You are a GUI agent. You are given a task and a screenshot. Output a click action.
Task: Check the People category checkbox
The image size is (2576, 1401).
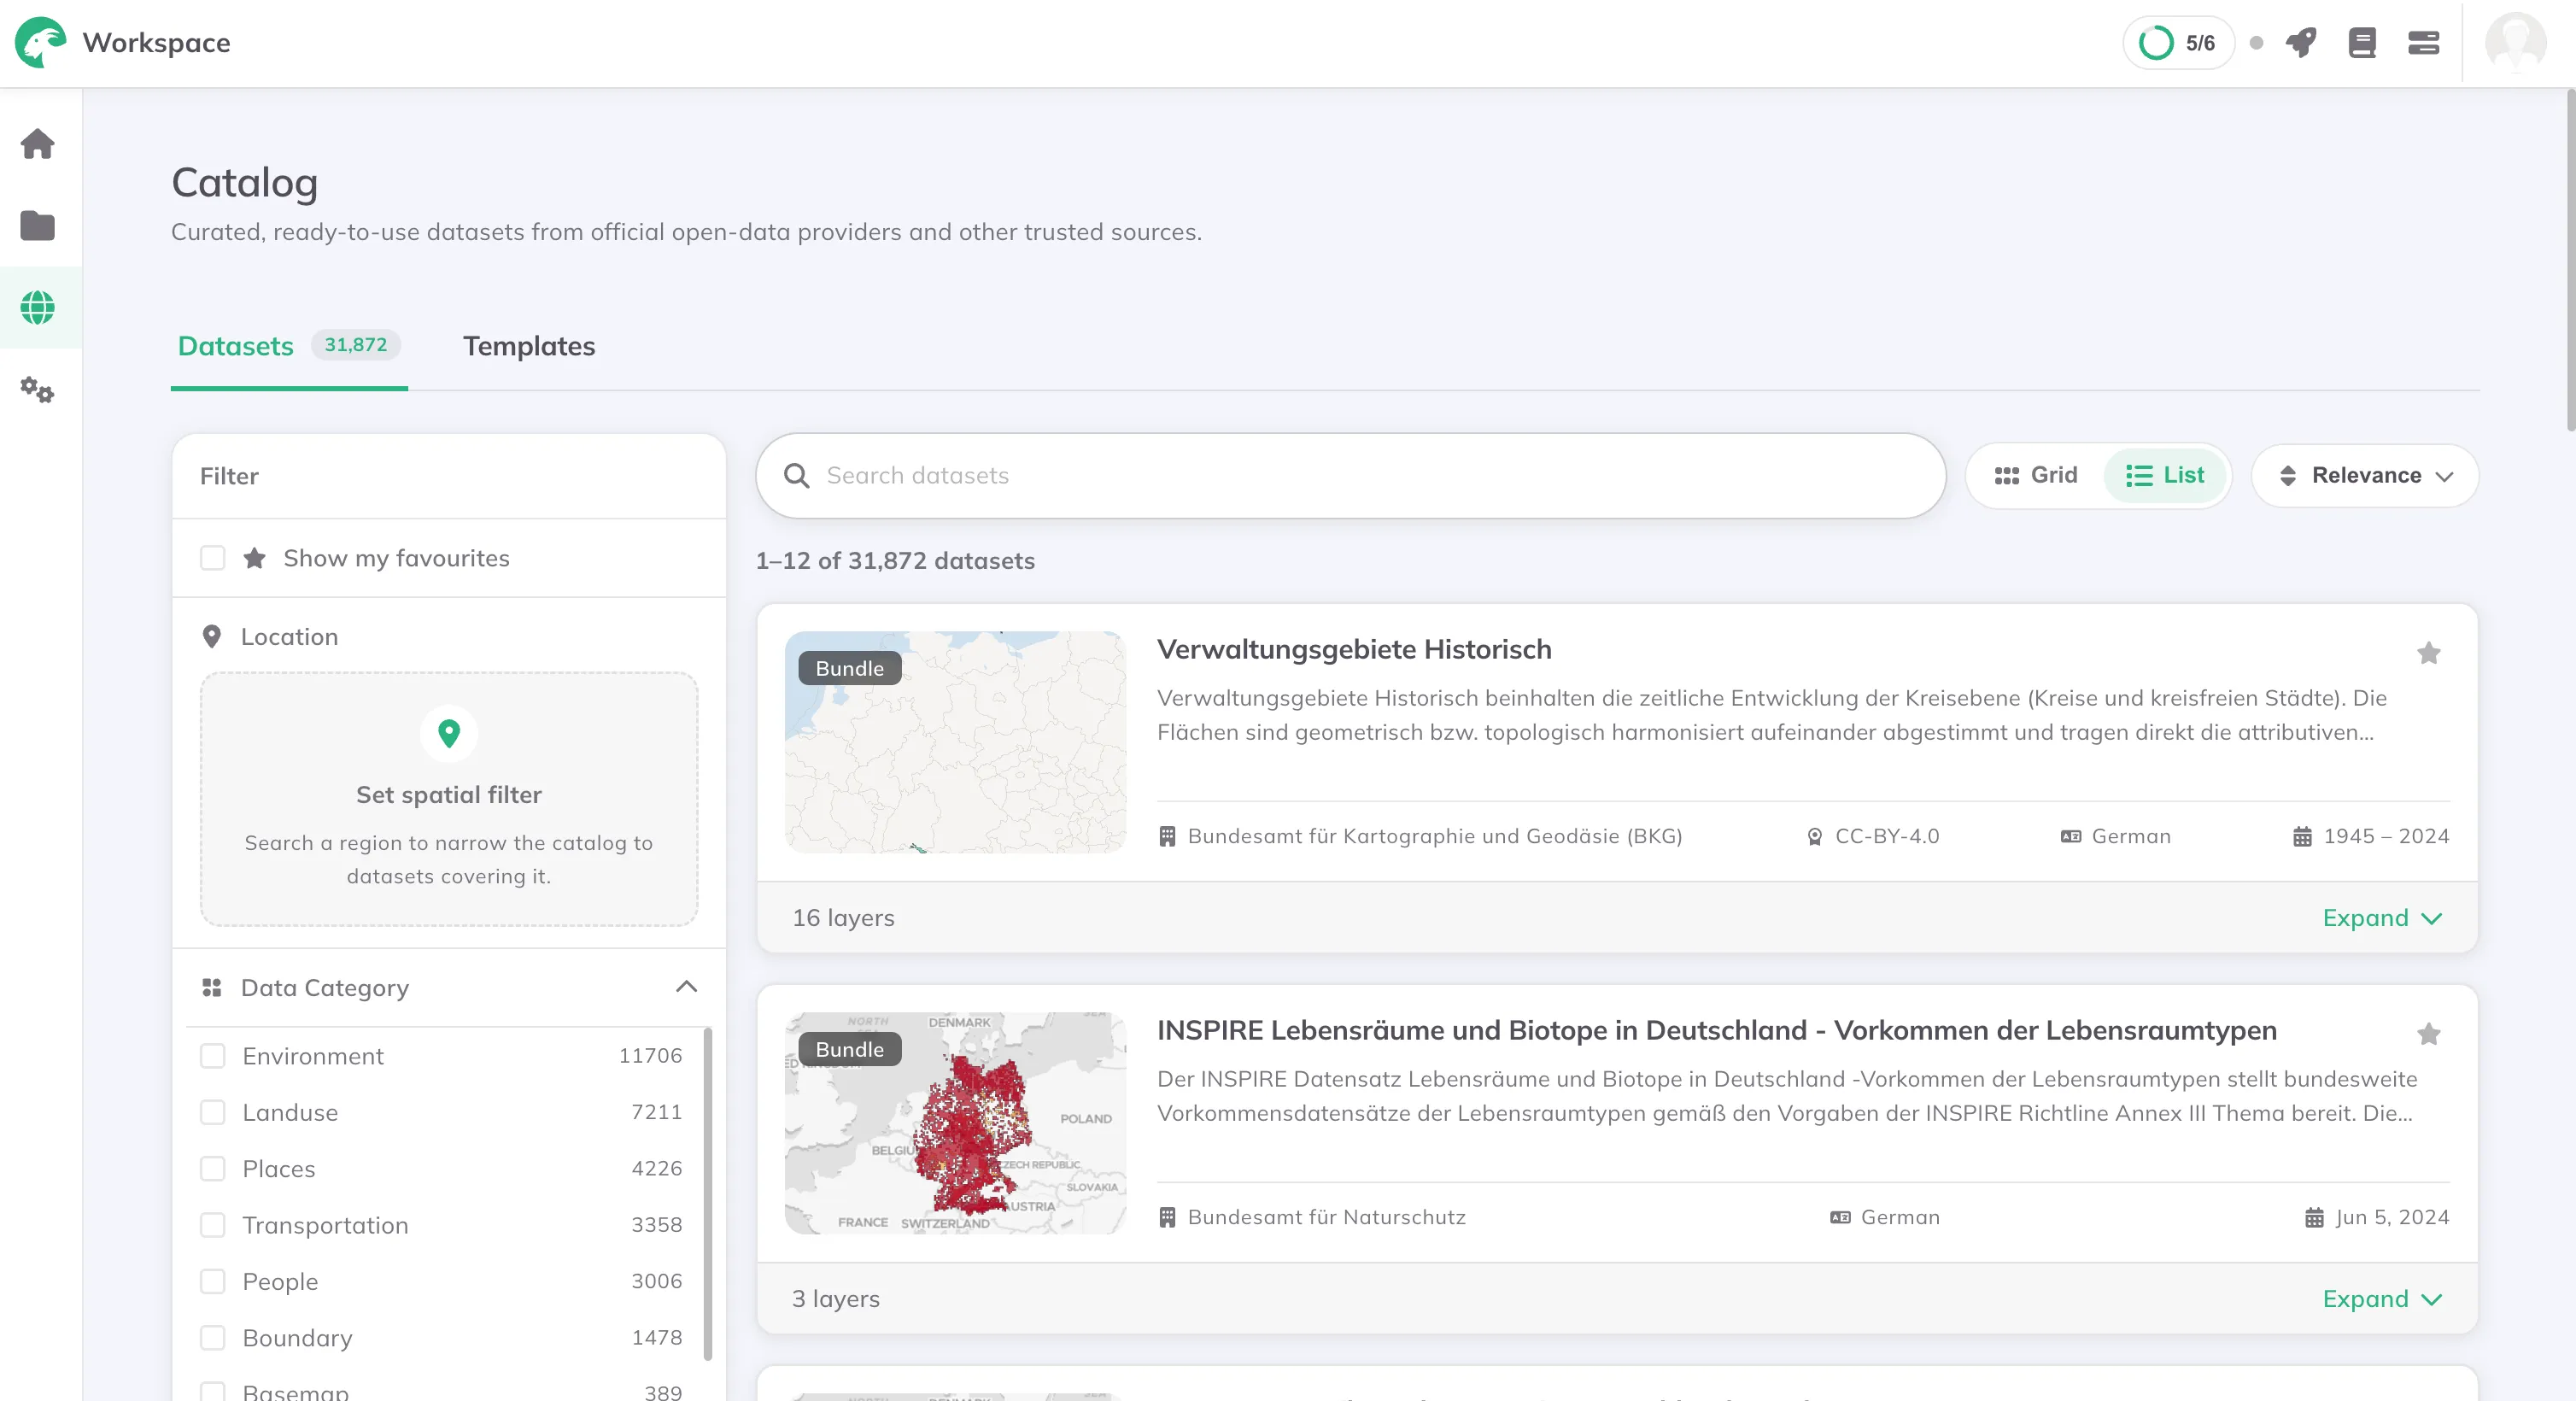pyautogui.click(x=213, y=1282)
